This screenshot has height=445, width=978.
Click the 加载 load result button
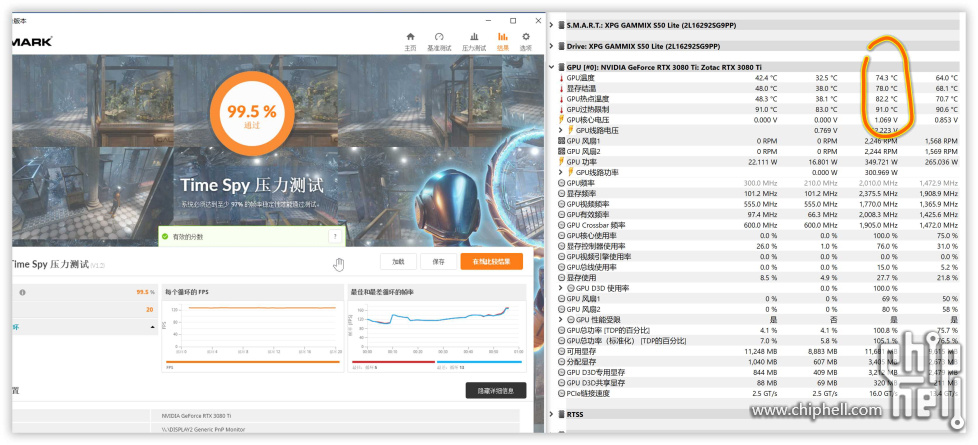point(398,262)
